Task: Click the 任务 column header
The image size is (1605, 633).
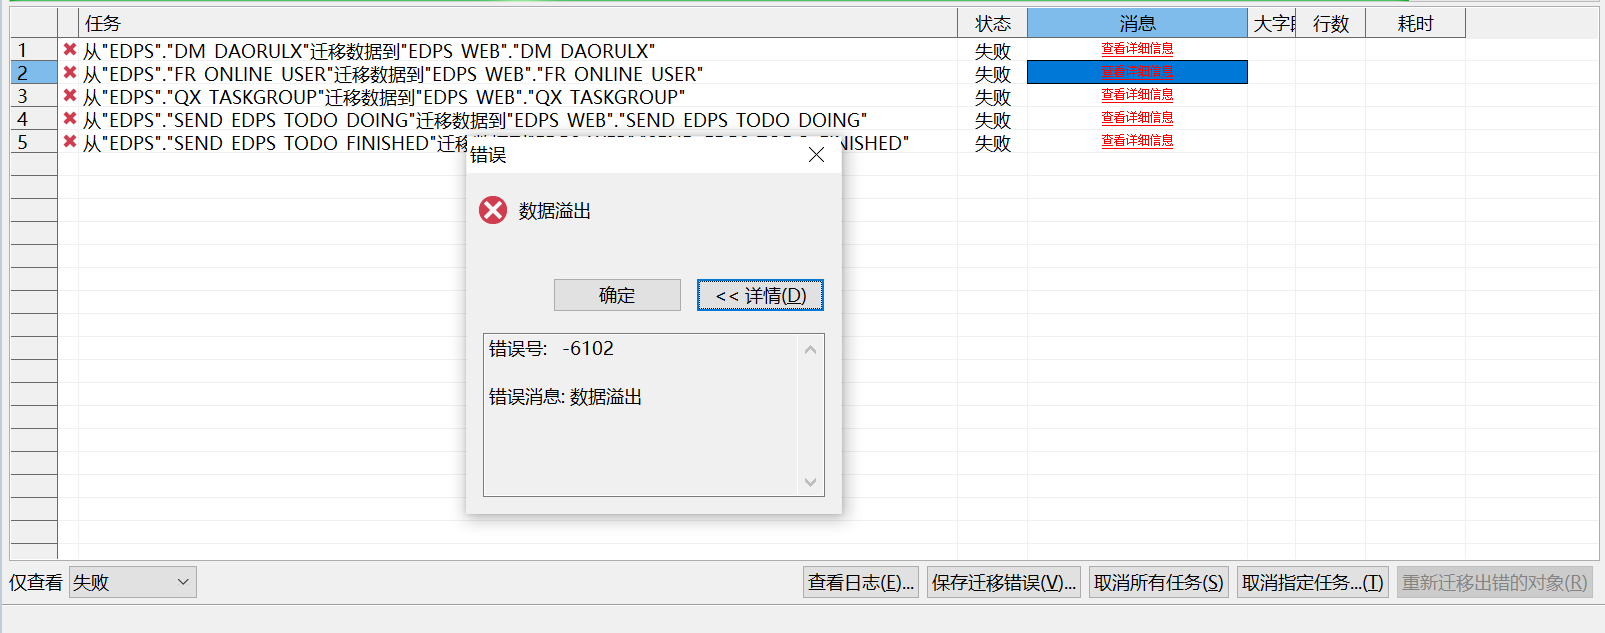Action: [518, 23]
